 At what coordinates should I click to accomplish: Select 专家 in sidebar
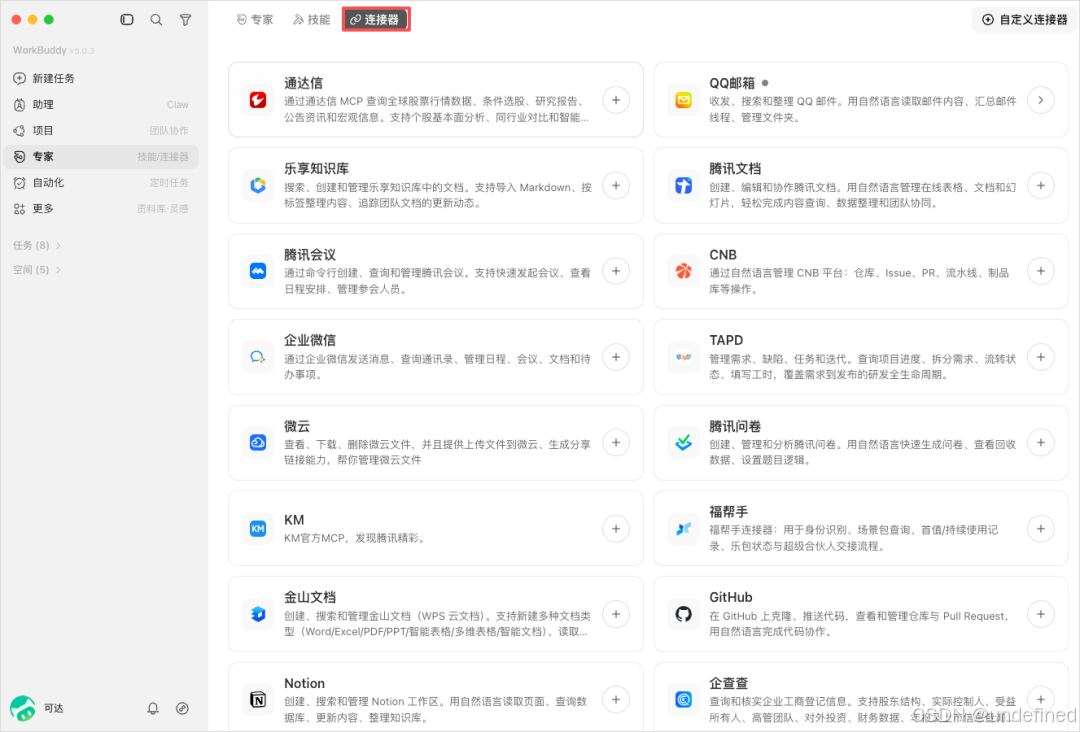point(101,156)
